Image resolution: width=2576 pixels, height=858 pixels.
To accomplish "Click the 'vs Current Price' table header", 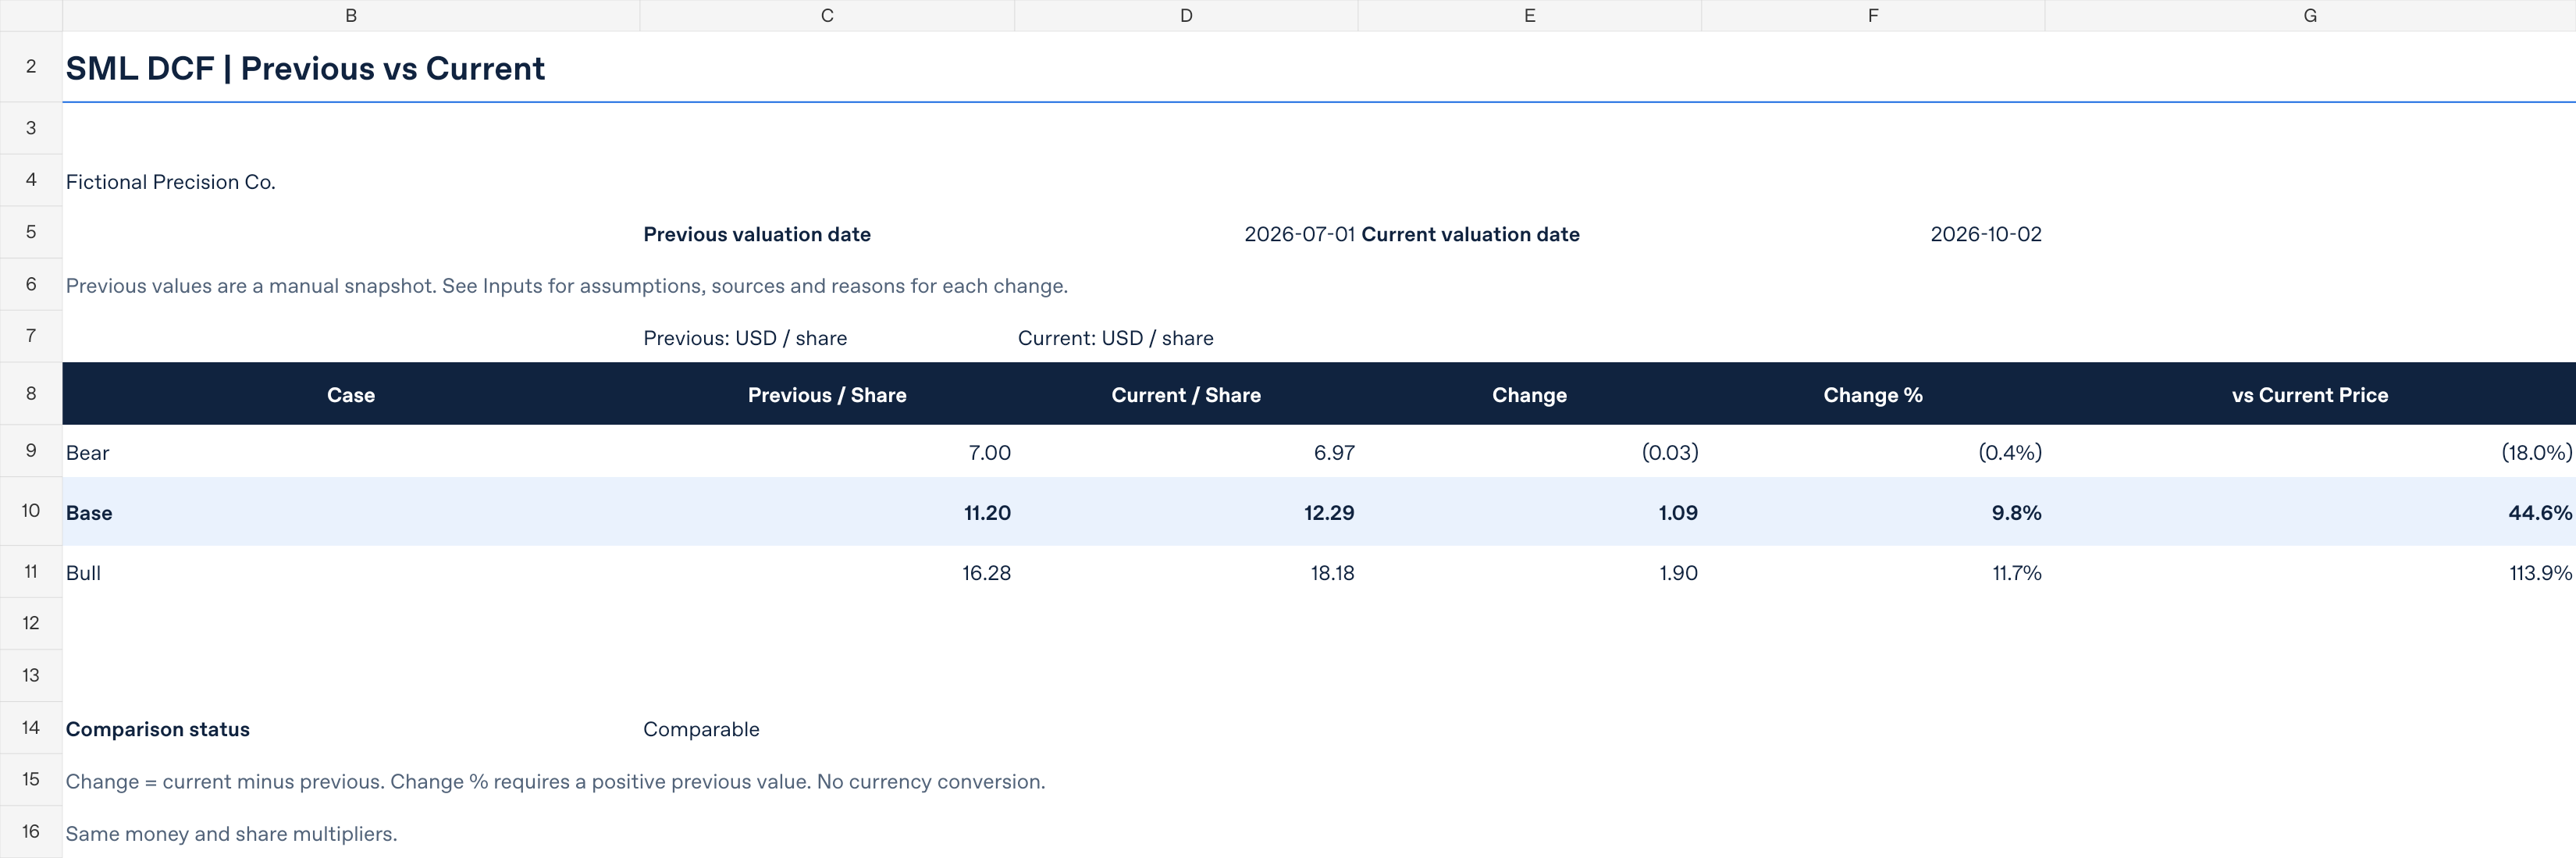I will pos(2310,395).
